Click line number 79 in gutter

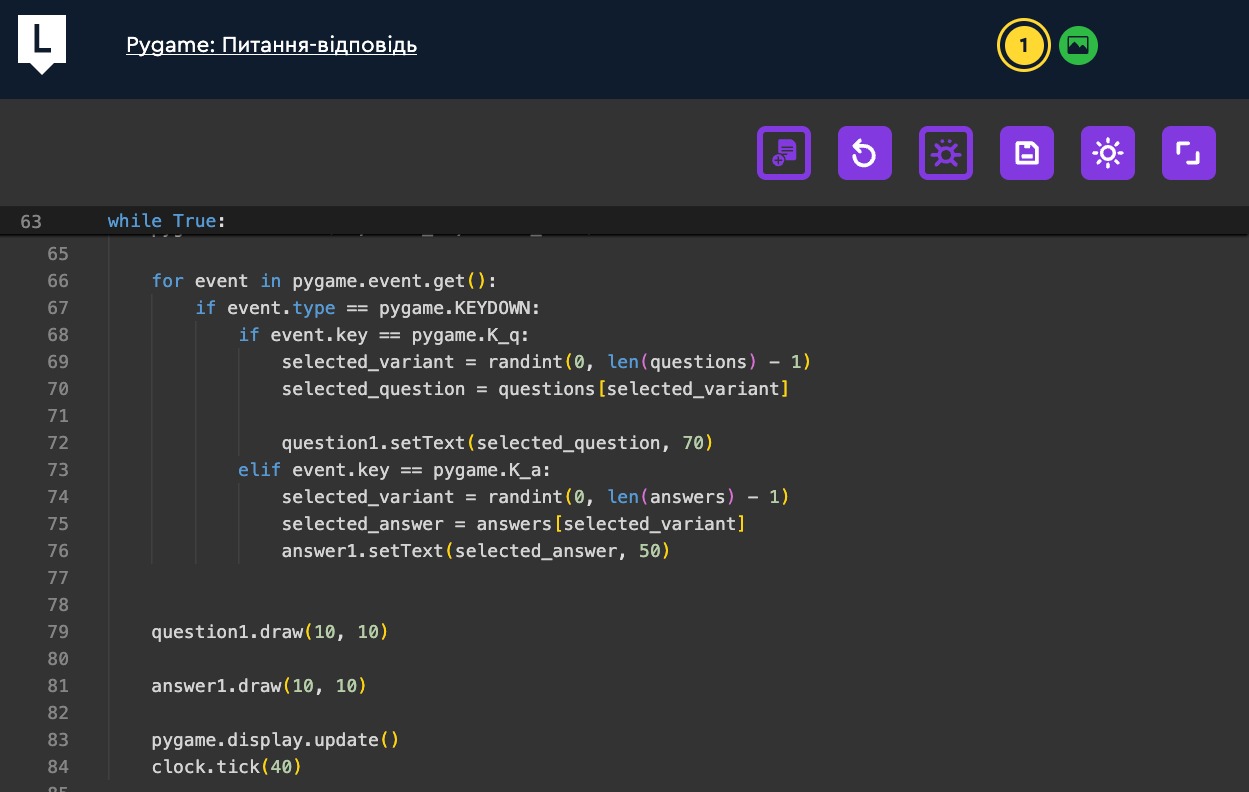[57, 632]
